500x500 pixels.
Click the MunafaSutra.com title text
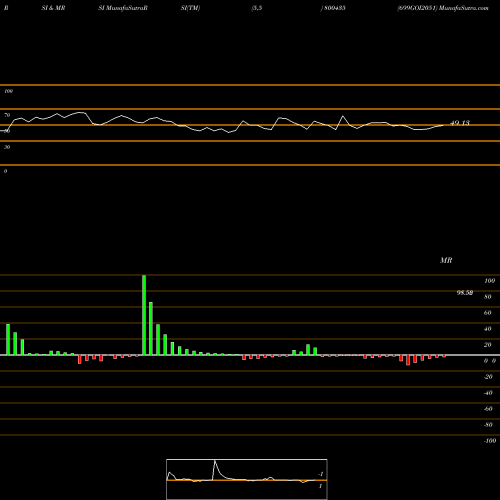pos(464,8)
